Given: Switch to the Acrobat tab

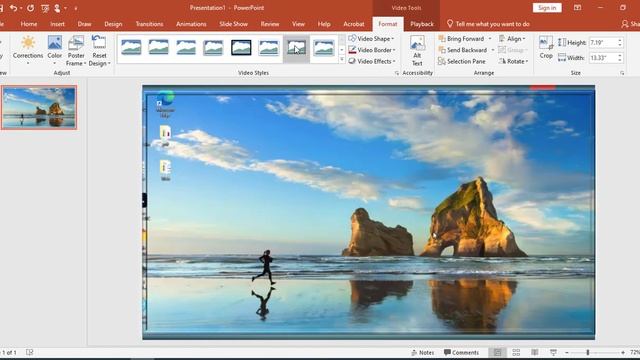Looking at the screenshot, I should (354, 24).
